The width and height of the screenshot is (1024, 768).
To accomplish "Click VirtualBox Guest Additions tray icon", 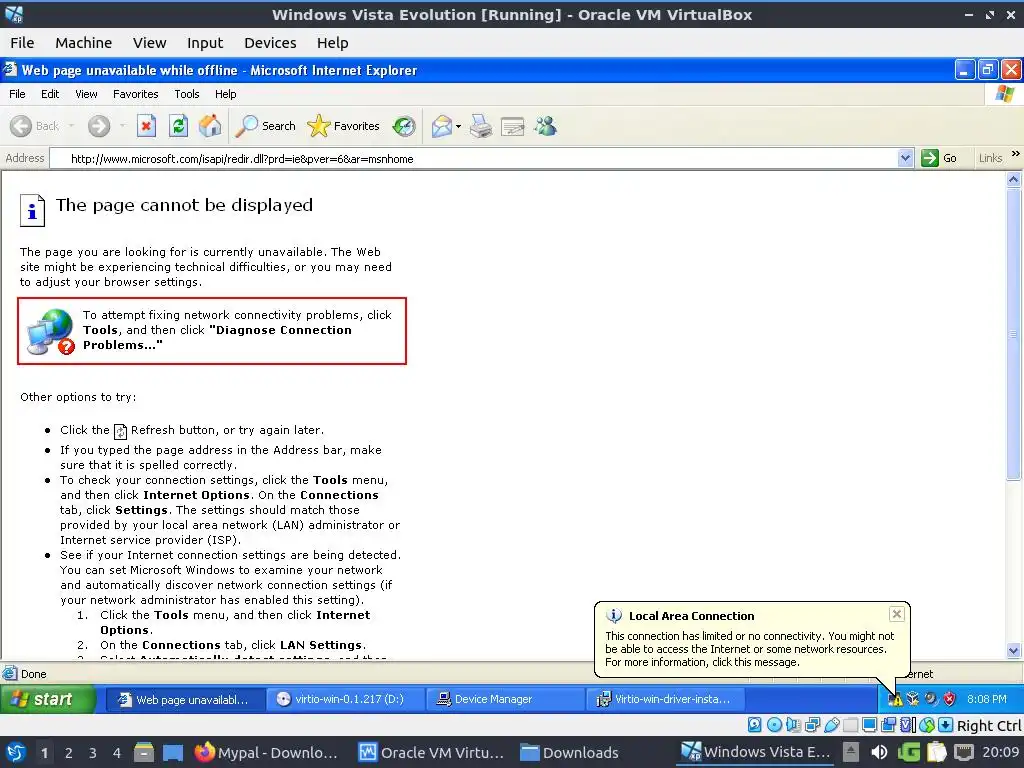I will coord(913,699).
